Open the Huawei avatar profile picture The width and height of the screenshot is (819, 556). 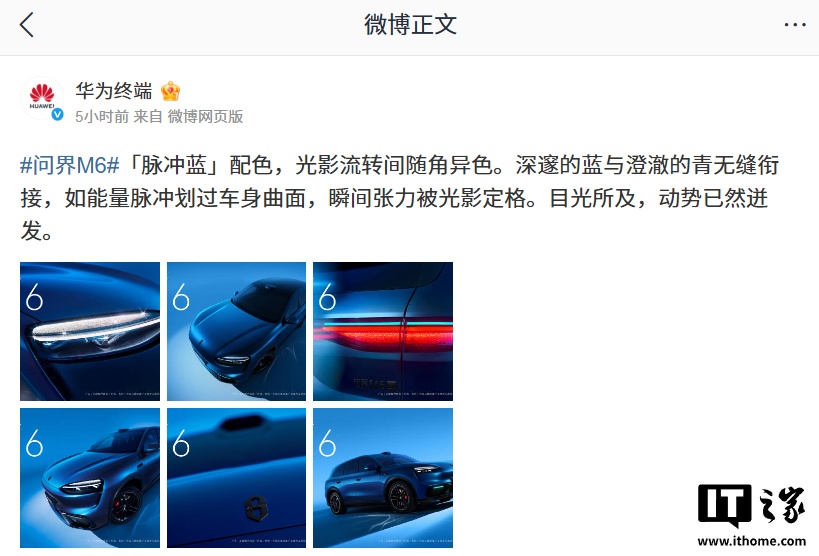click(x=42, y=98)
